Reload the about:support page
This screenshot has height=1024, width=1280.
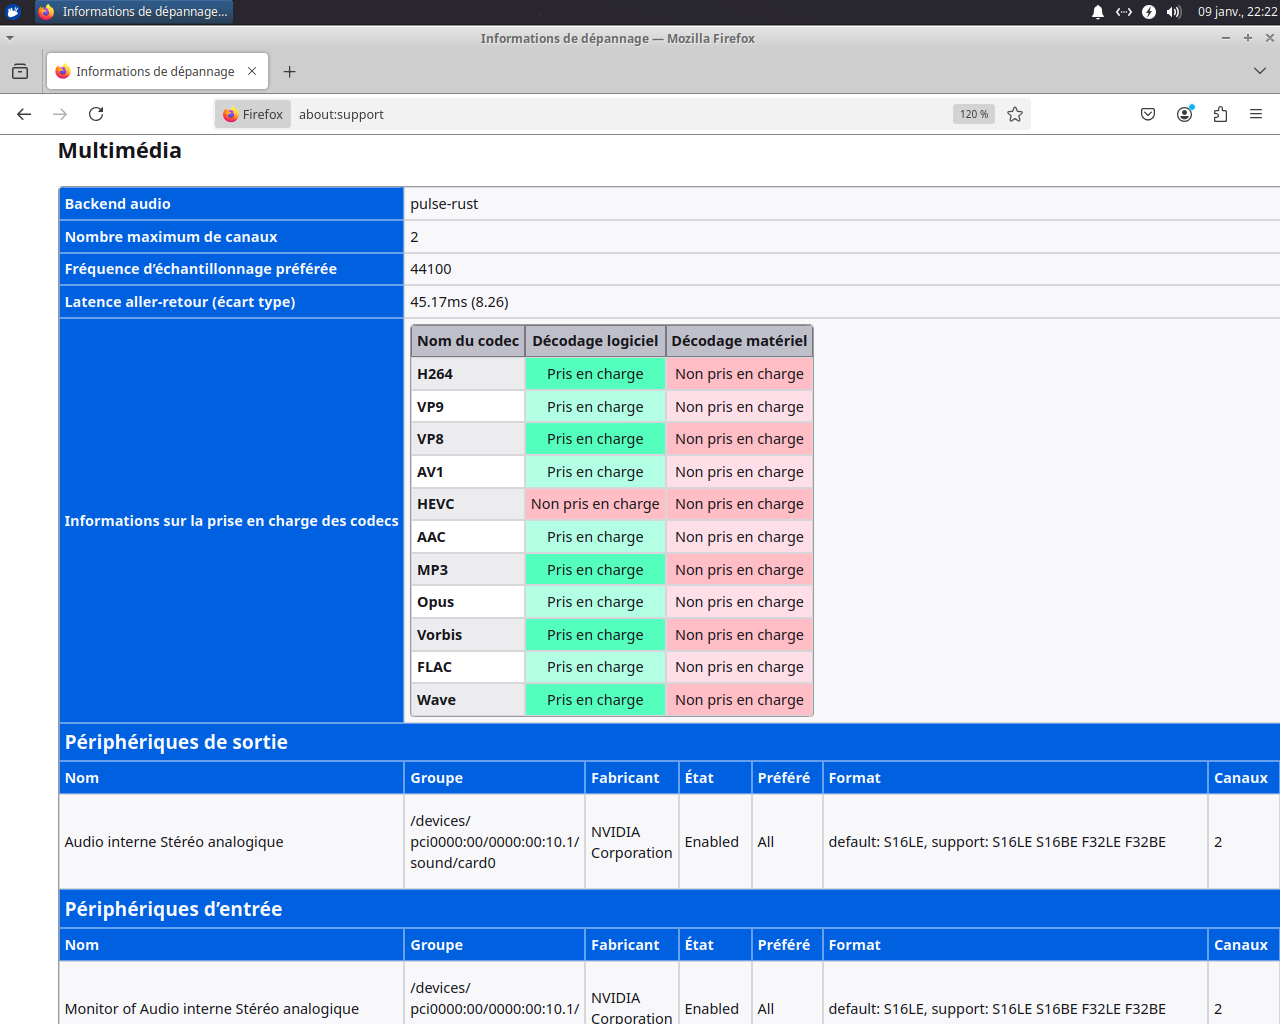pos(96,114)
